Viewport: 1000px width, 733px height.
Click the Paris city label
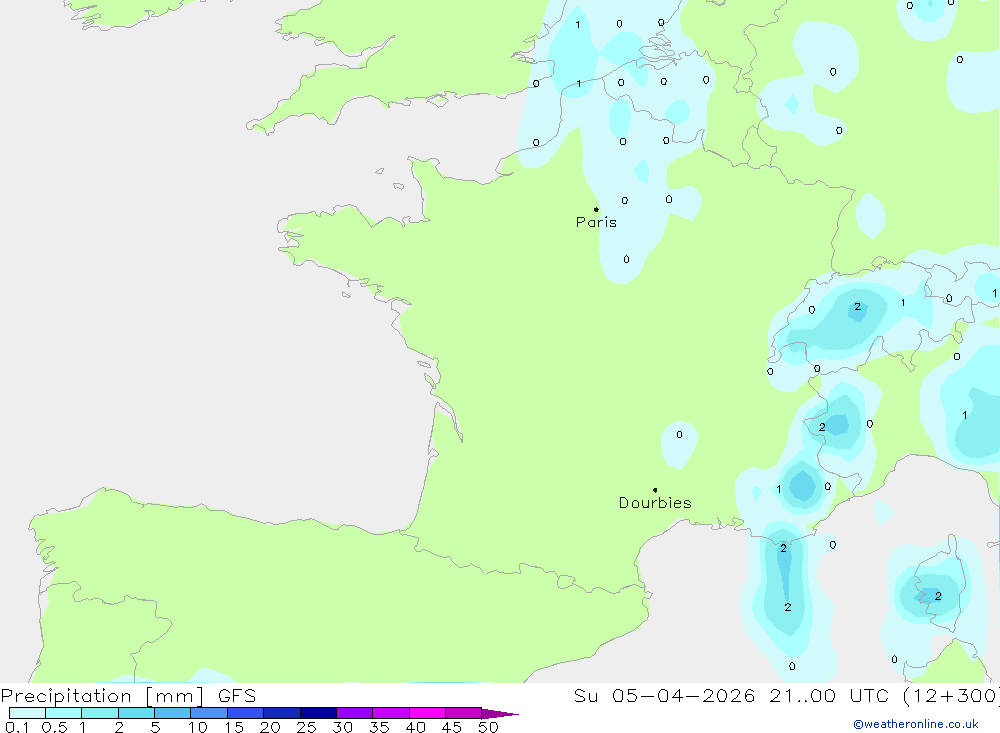click(x=596, y=222)
